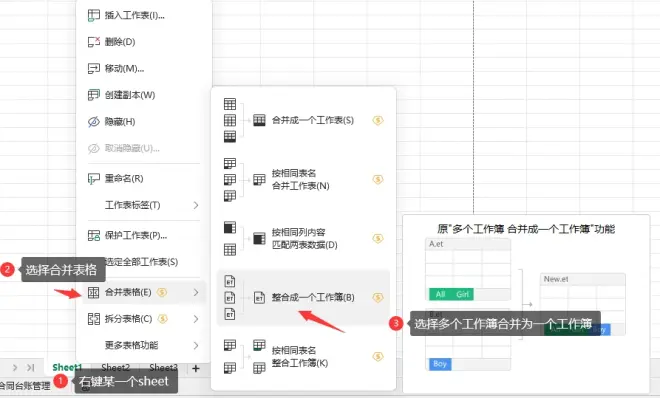
Task: Click the Merge Tables icon (合并表格)
Action: [x=93, y=292]
